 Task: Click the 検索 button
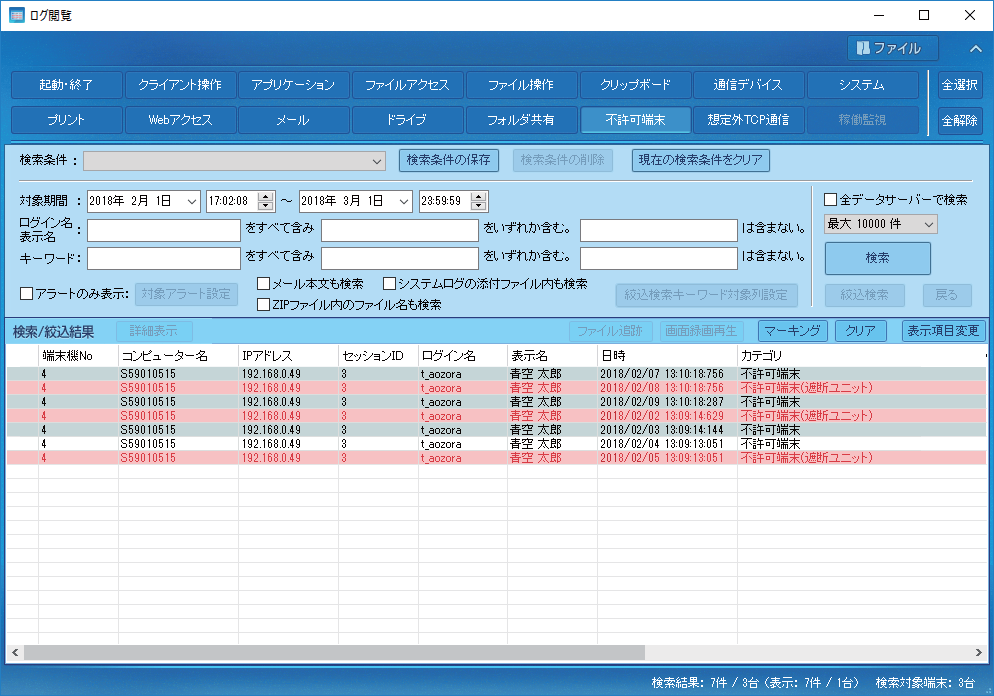[x=877, y=258]
